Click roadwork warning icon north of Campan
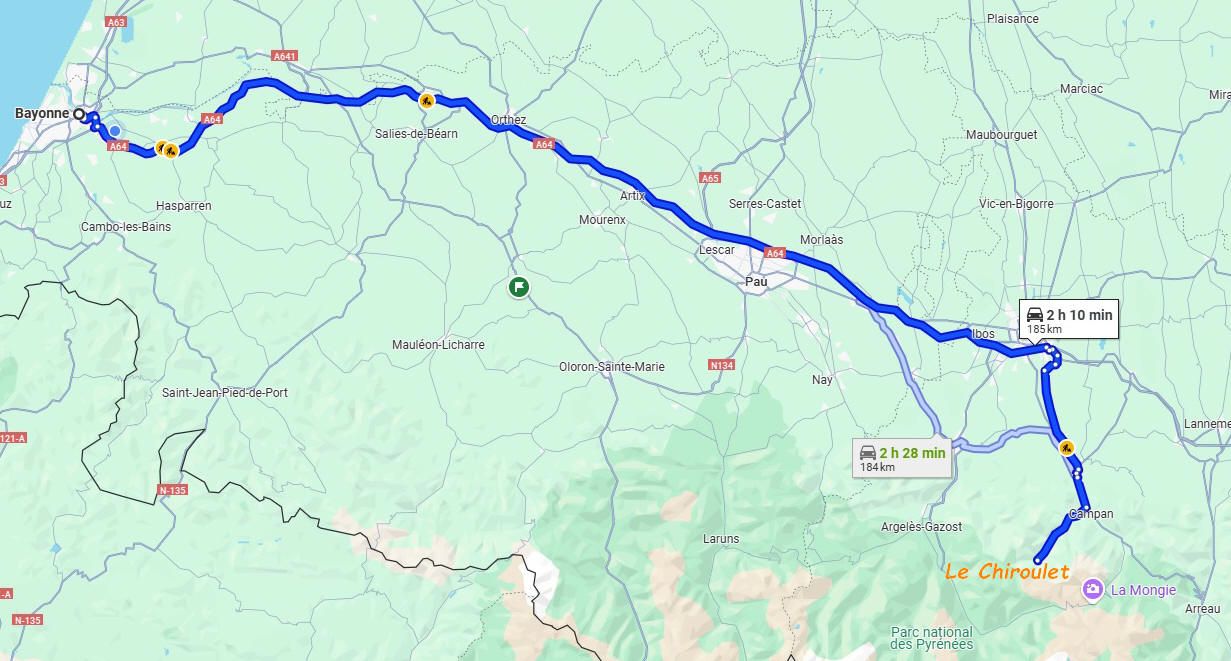 [x=1067, y=447]
